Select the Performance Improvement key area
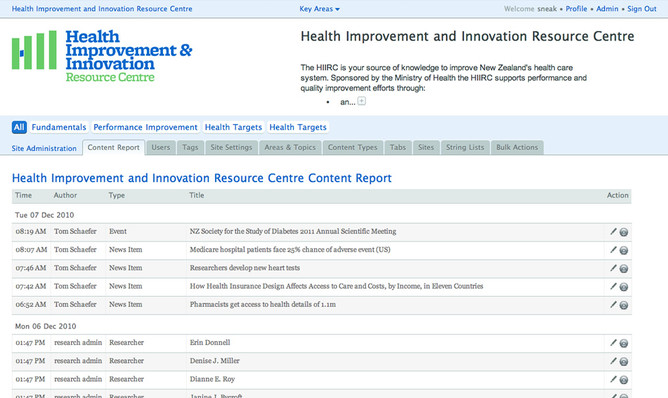Image resolution: width=668 pixels, height=398 pixels. [x=145, y=127]
